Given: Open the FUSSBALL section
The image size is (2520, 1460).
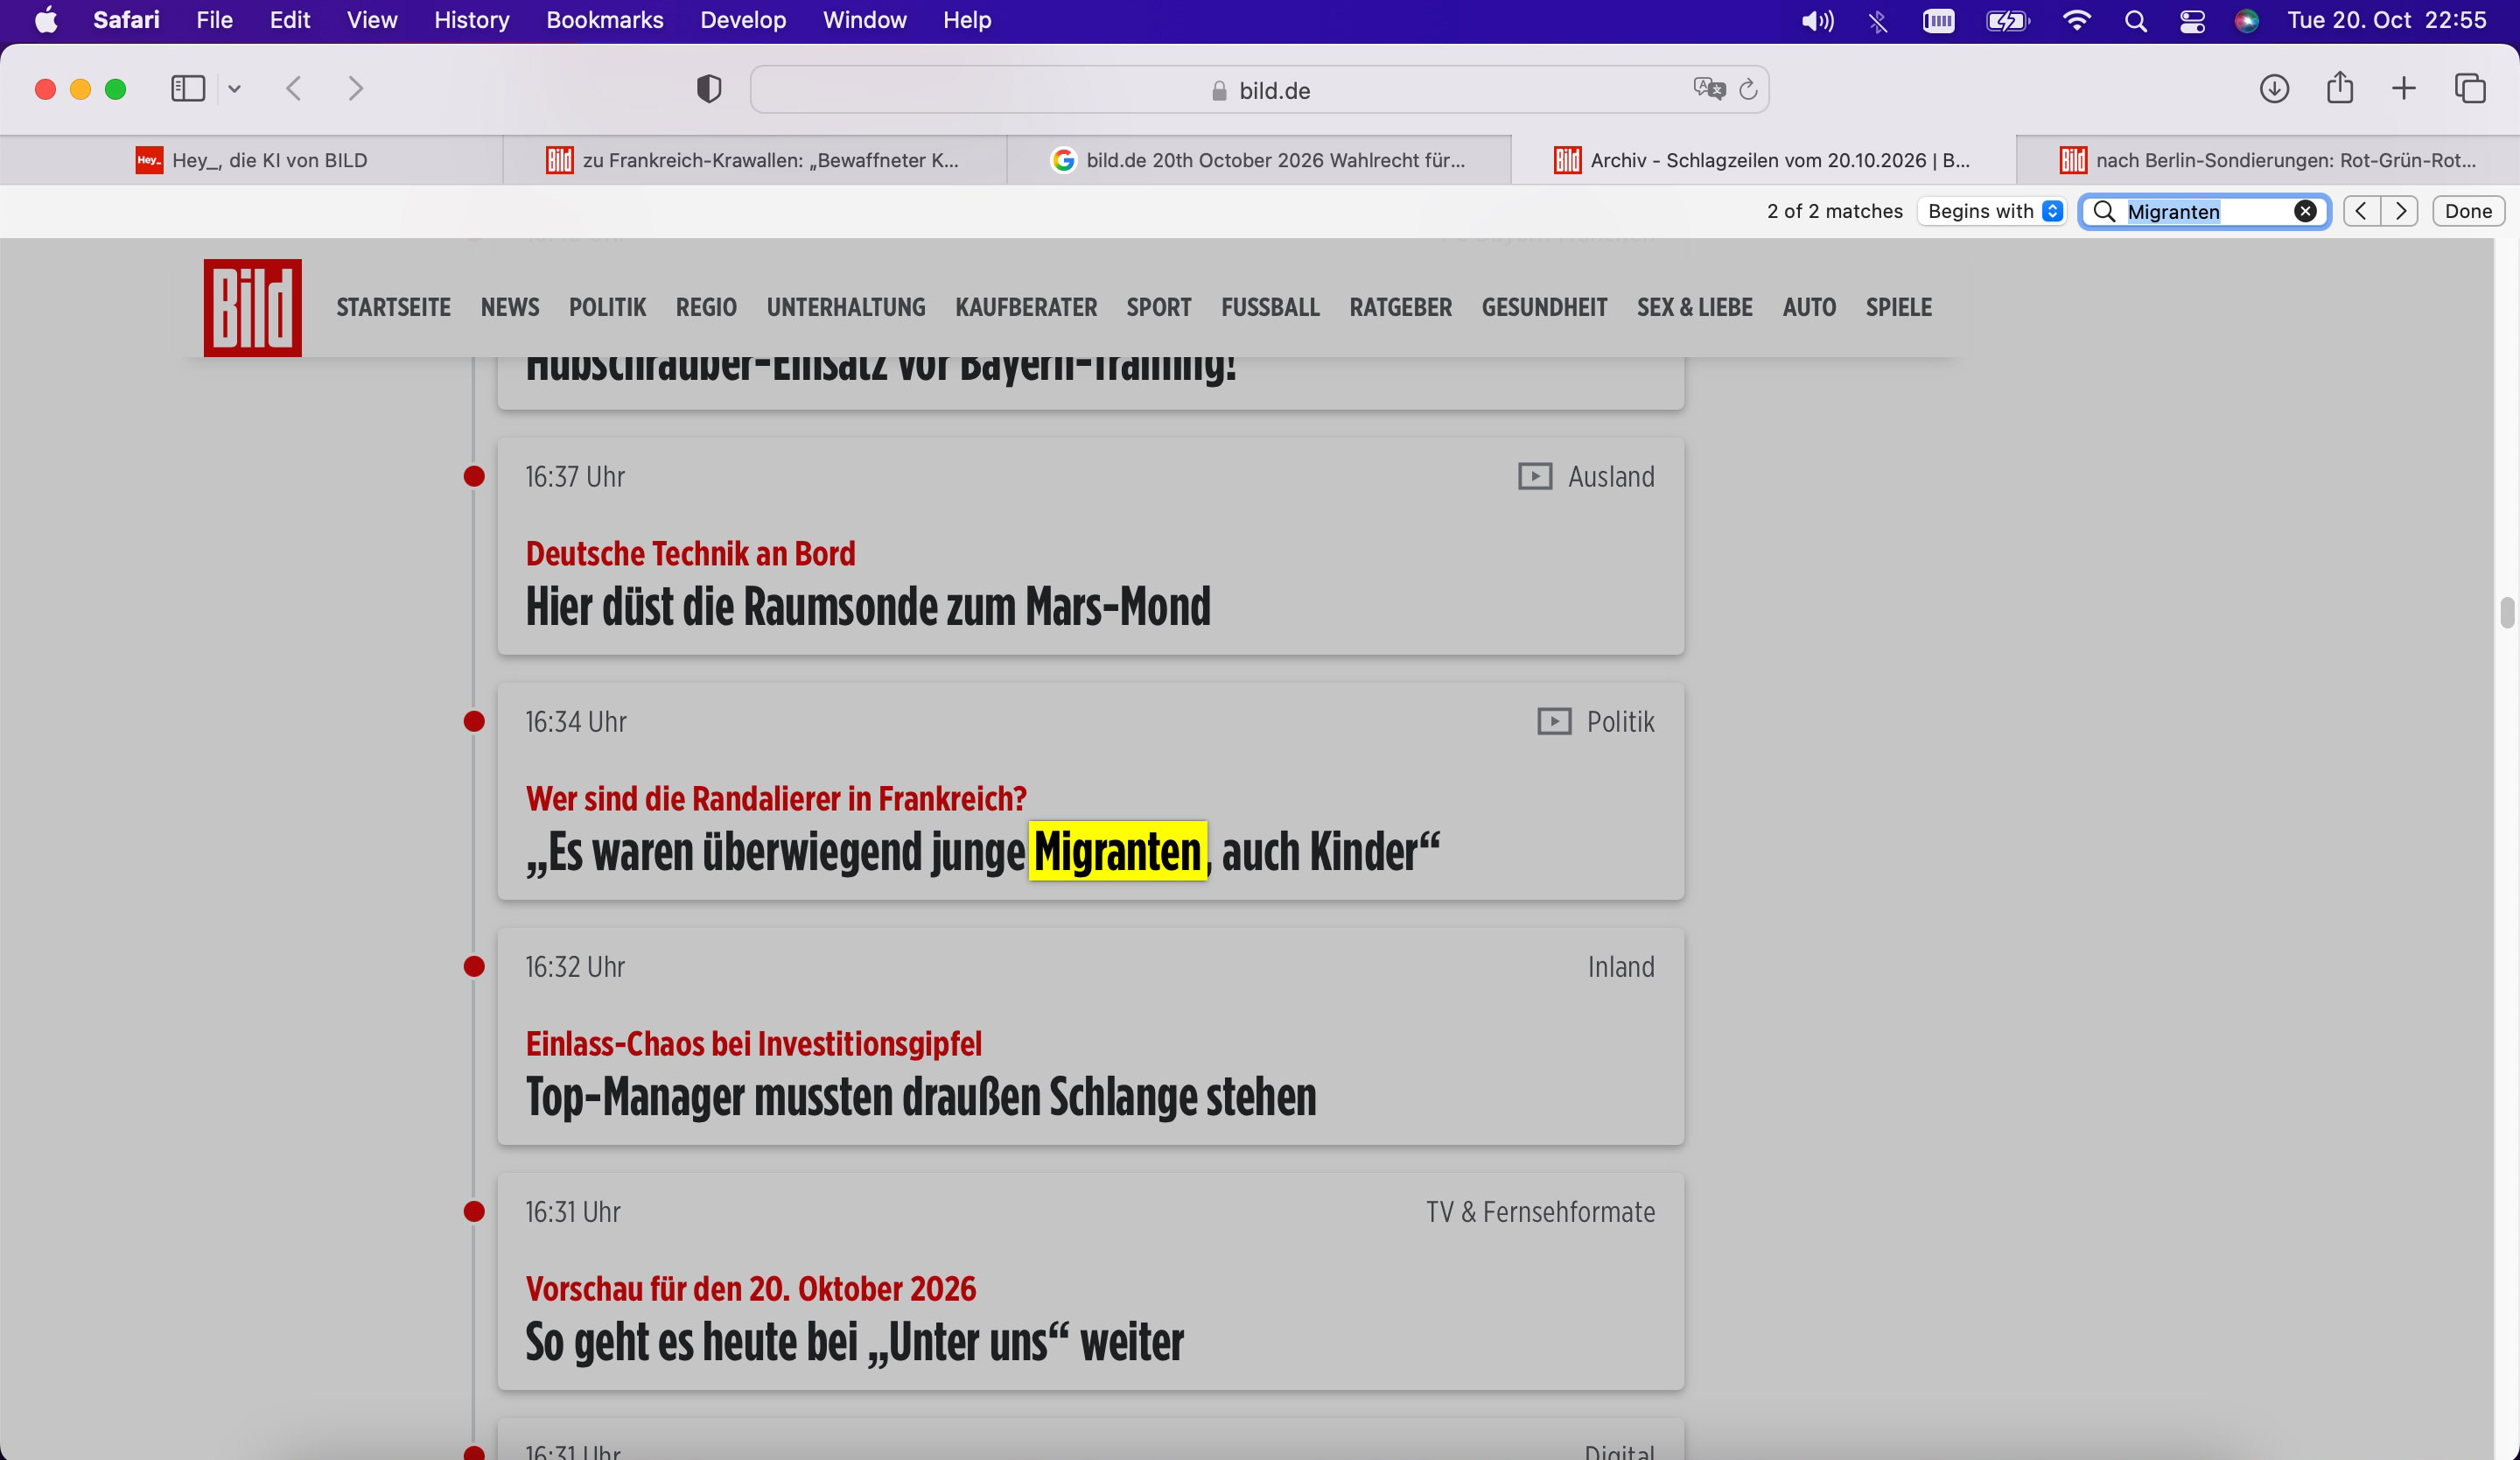Looking at the screenshot, I should point(1270,307).
